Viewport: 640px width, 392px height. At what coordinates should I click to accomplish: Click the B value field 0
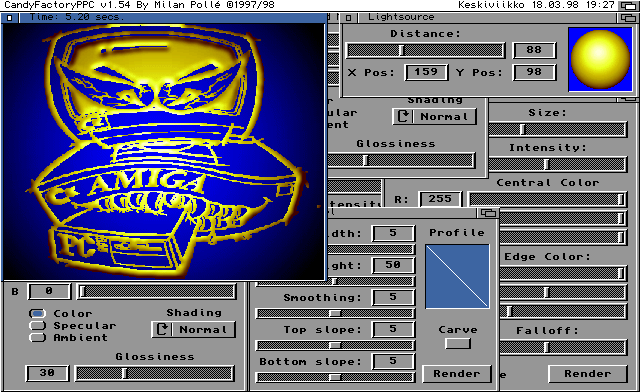49,291
